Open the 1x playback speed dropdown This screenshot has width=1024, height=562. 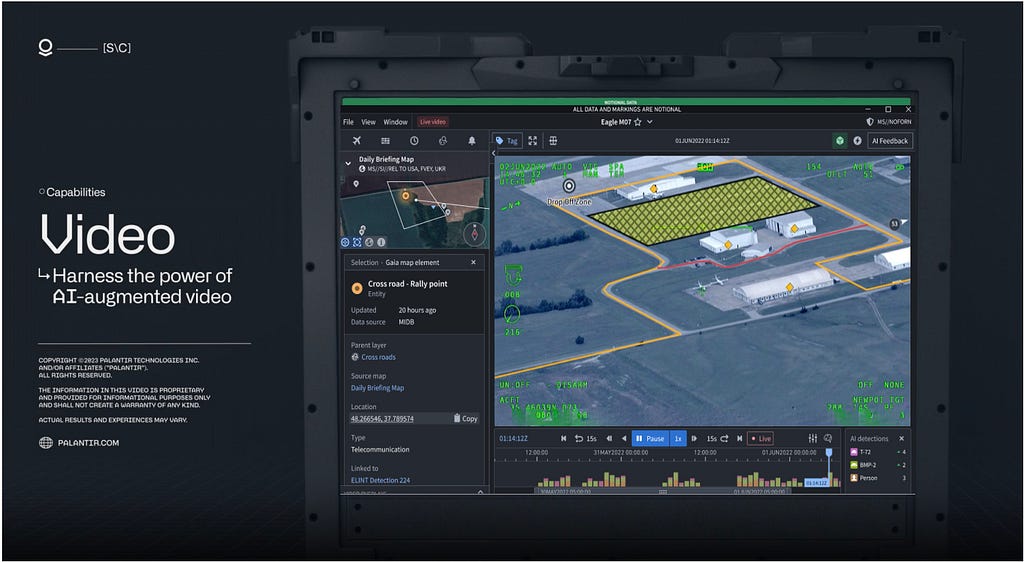[678, 439]
